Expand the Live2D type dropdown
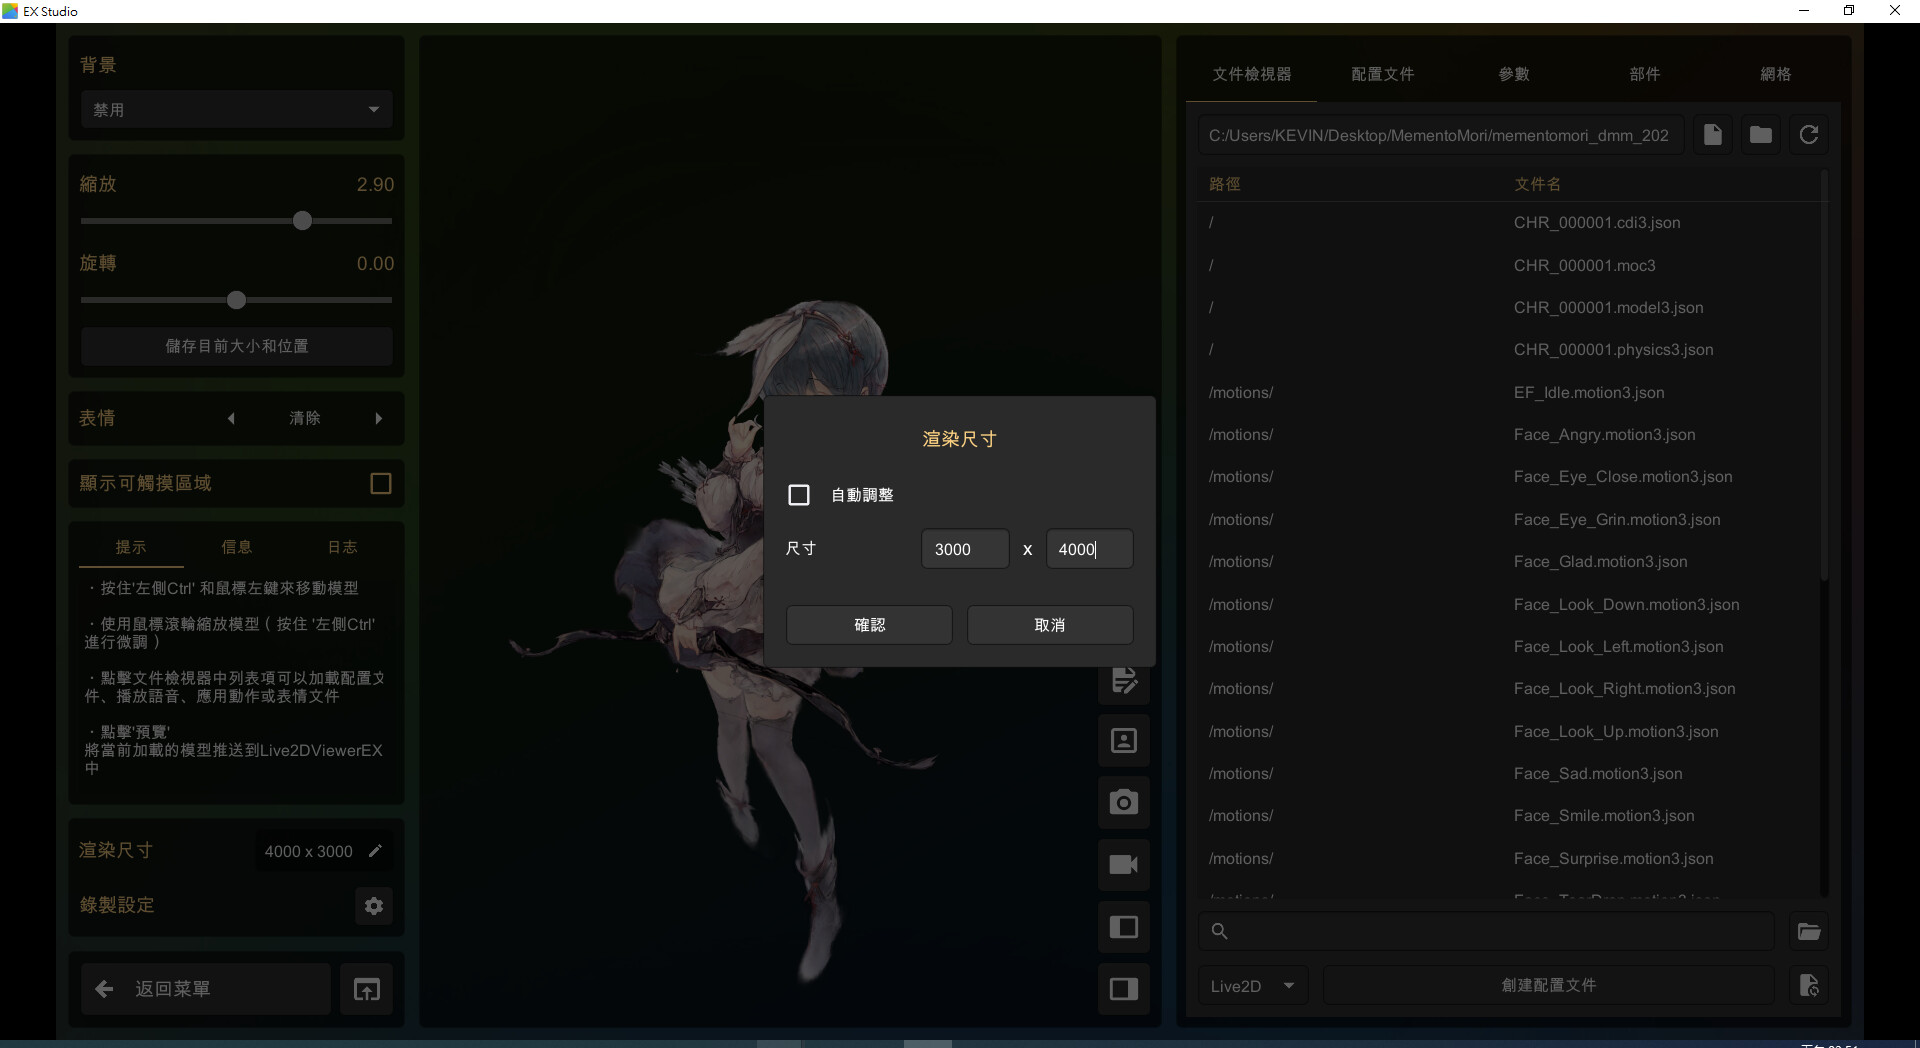1920x1048 pixels. (x=1252, y=986)
